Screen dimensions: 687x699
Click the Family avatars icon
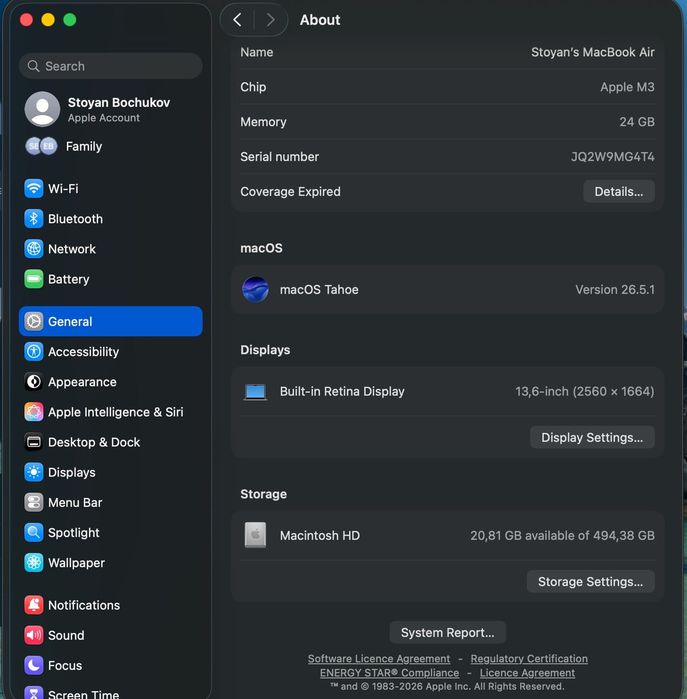[41, 146]
